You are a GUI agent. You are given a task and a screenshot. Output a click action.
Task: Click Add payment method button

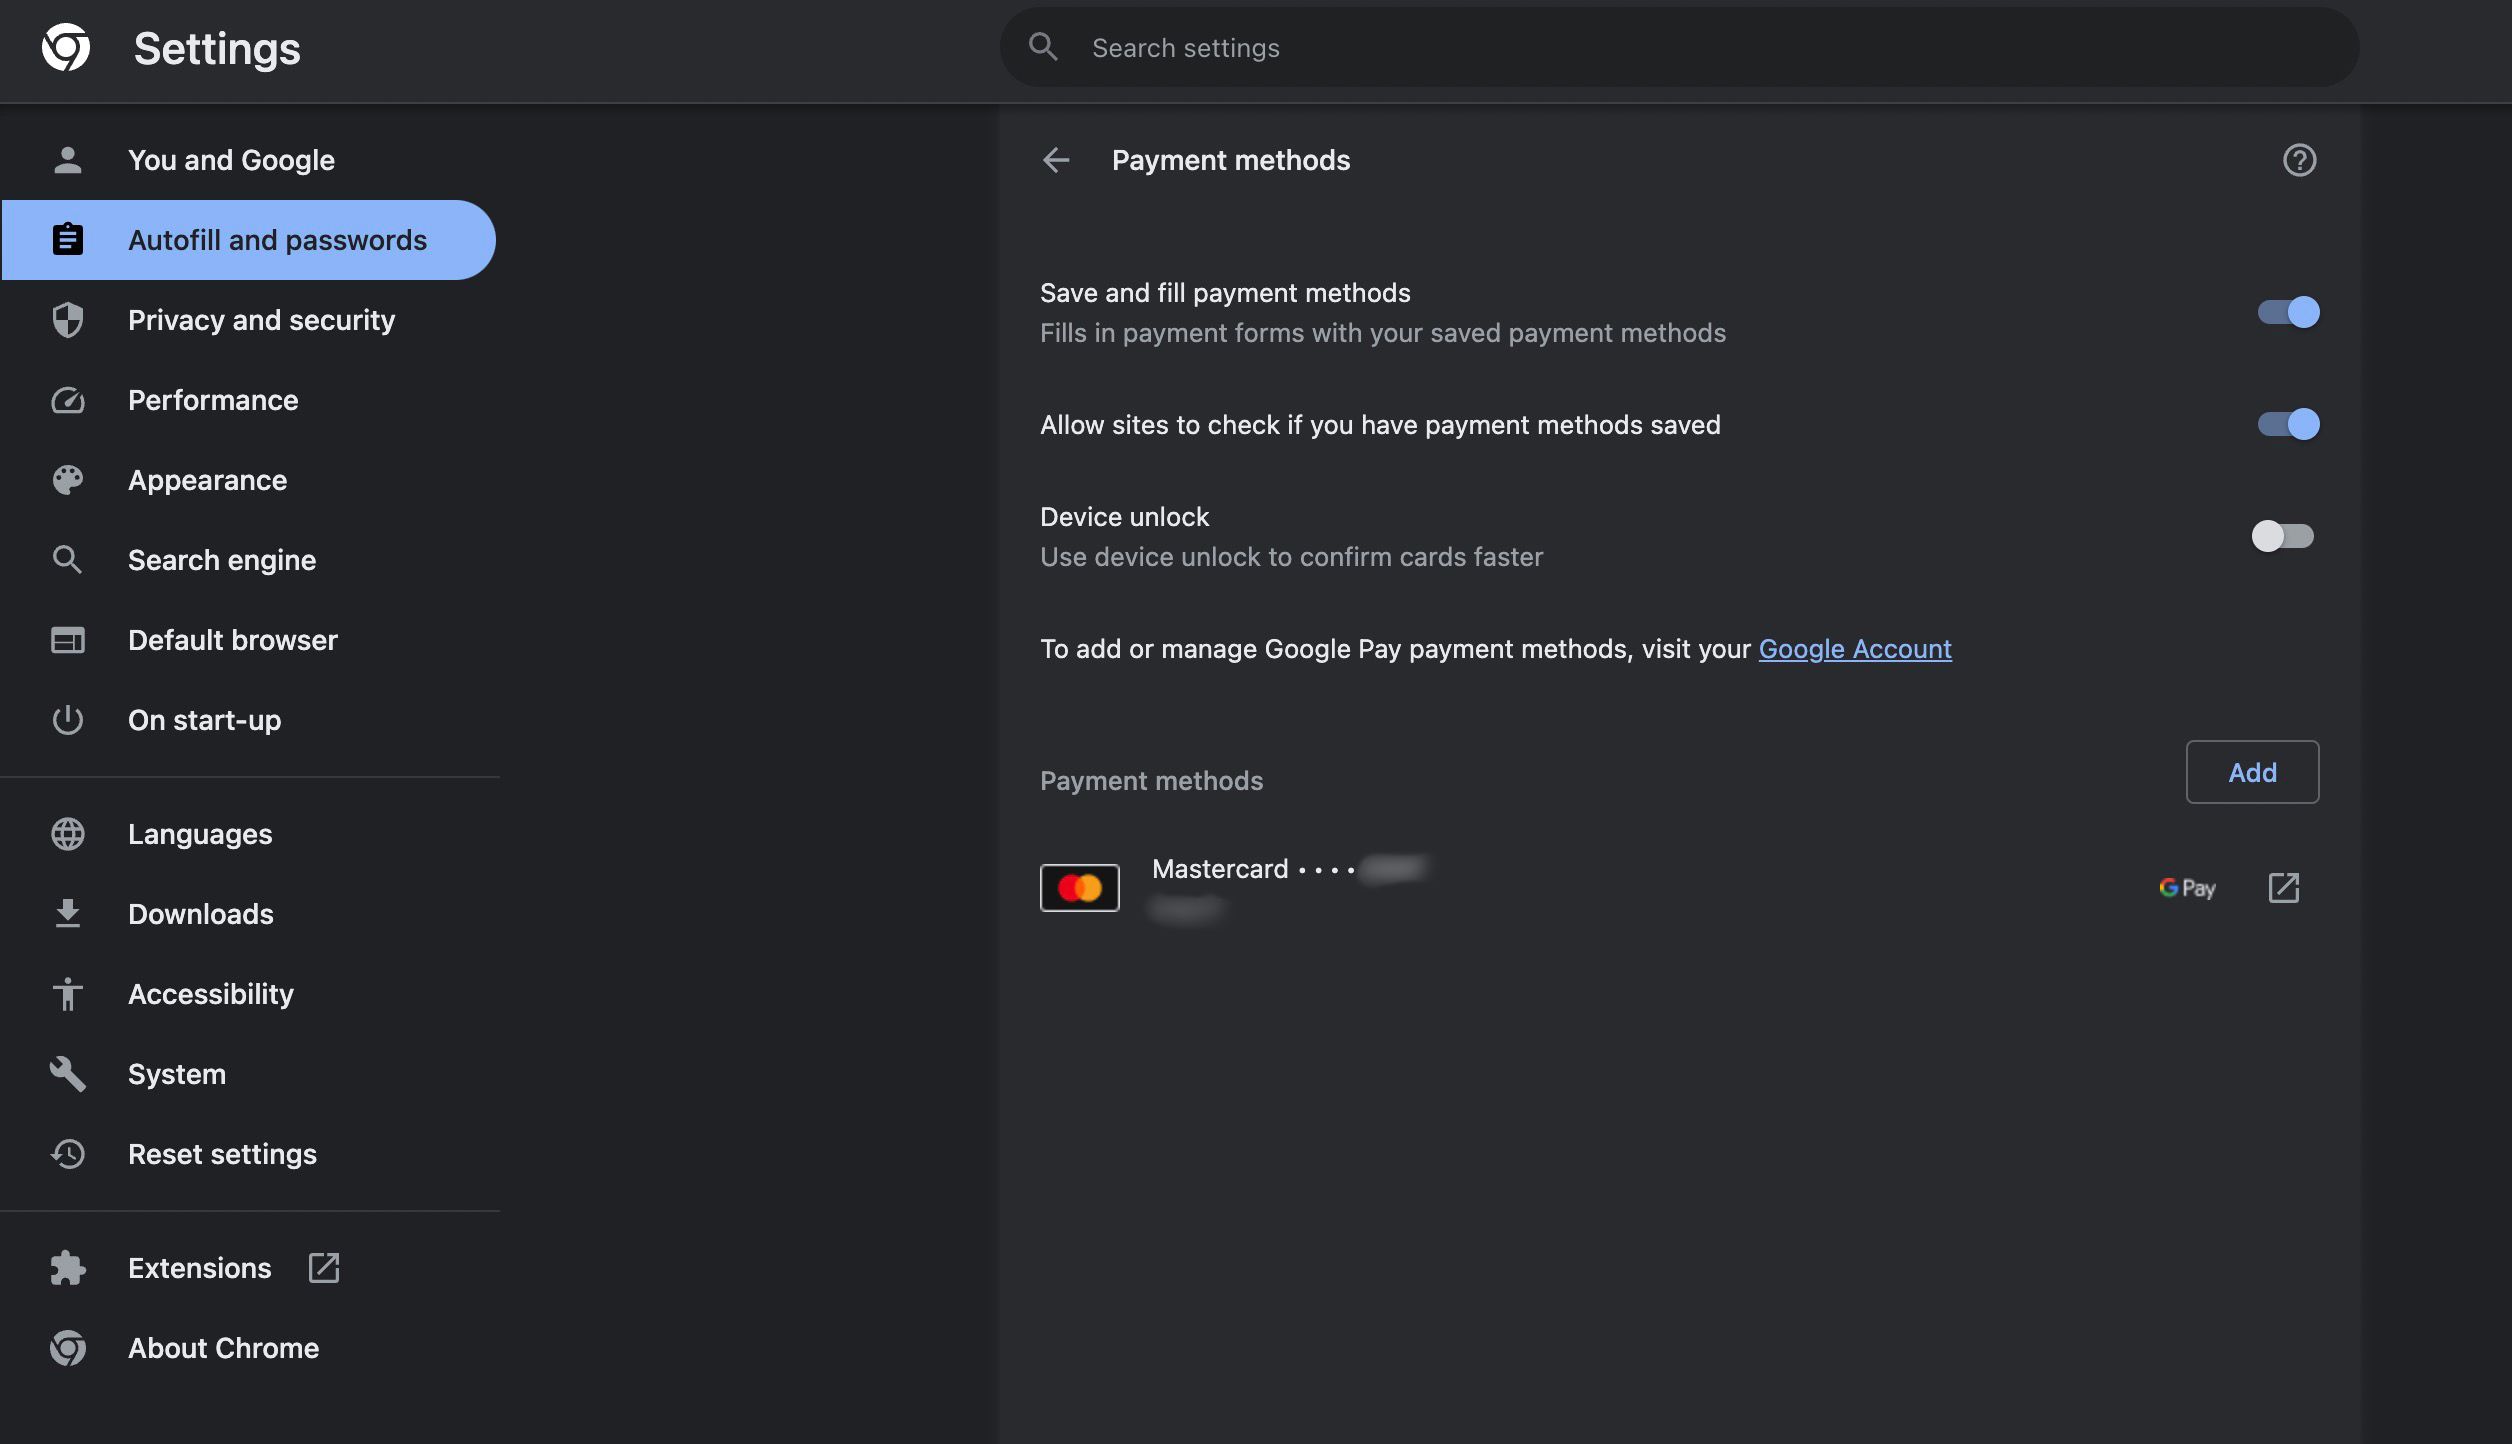pyautogui.click(x=2253, y=771)
